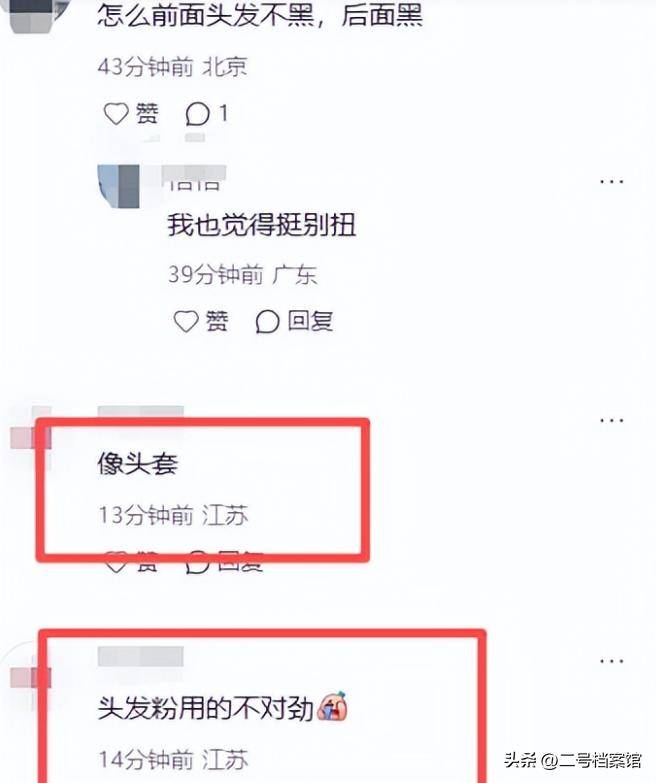The image size is (656, 783).
Task: Reply to the Guangdong comment via bubble icon
Action: point(267,321)
